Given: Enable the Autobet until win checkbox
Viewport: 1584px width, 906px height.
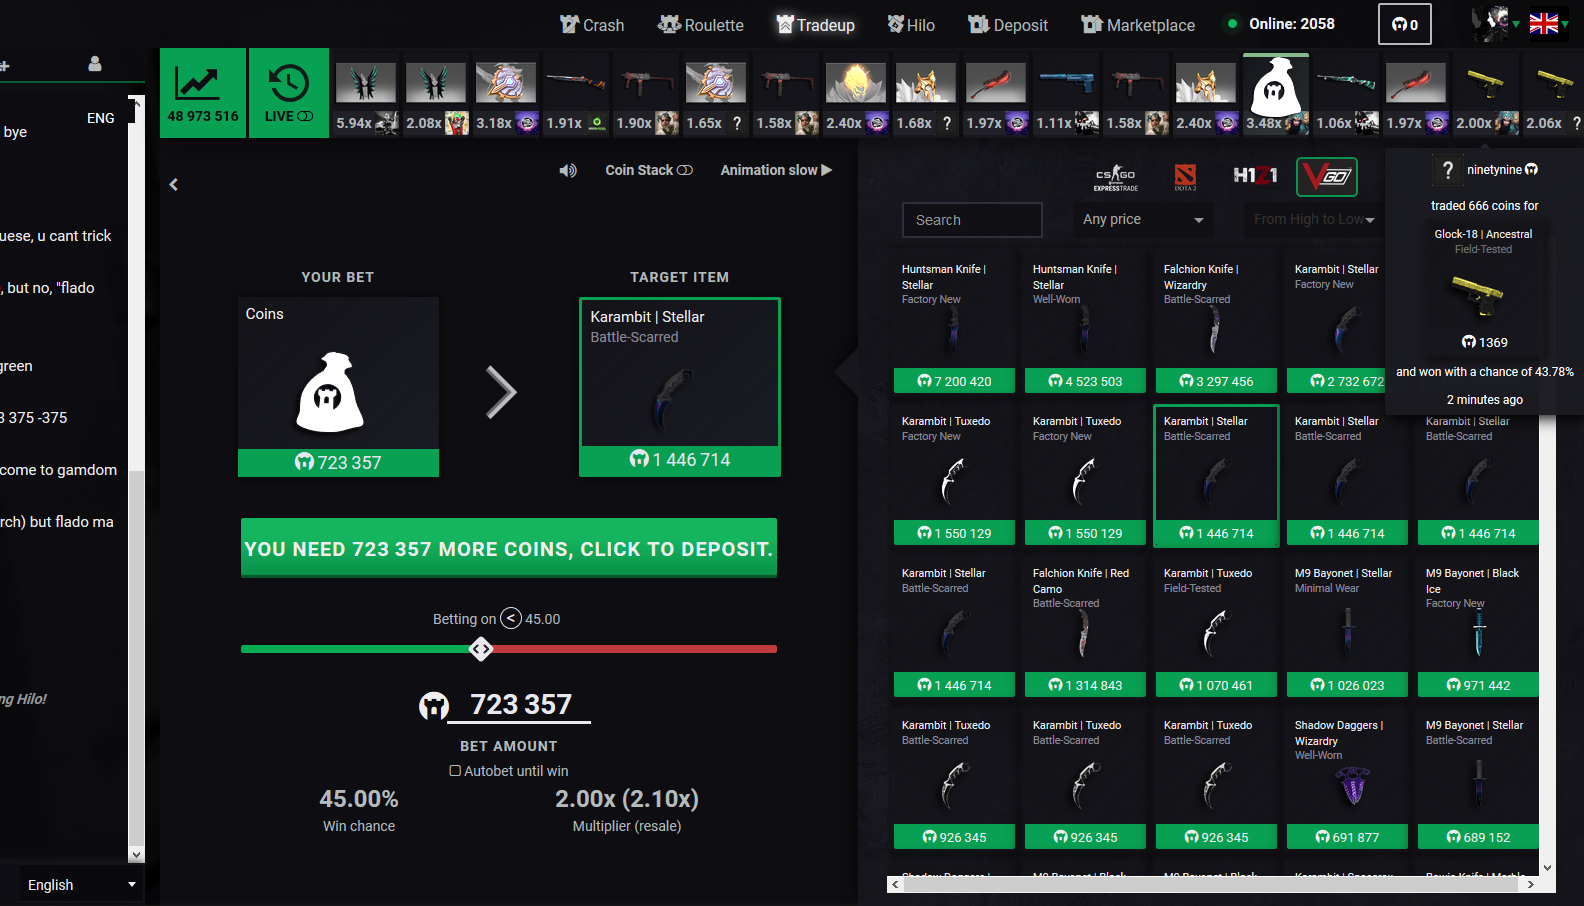Looking at the screenshot, I should (x=455, y=771).
